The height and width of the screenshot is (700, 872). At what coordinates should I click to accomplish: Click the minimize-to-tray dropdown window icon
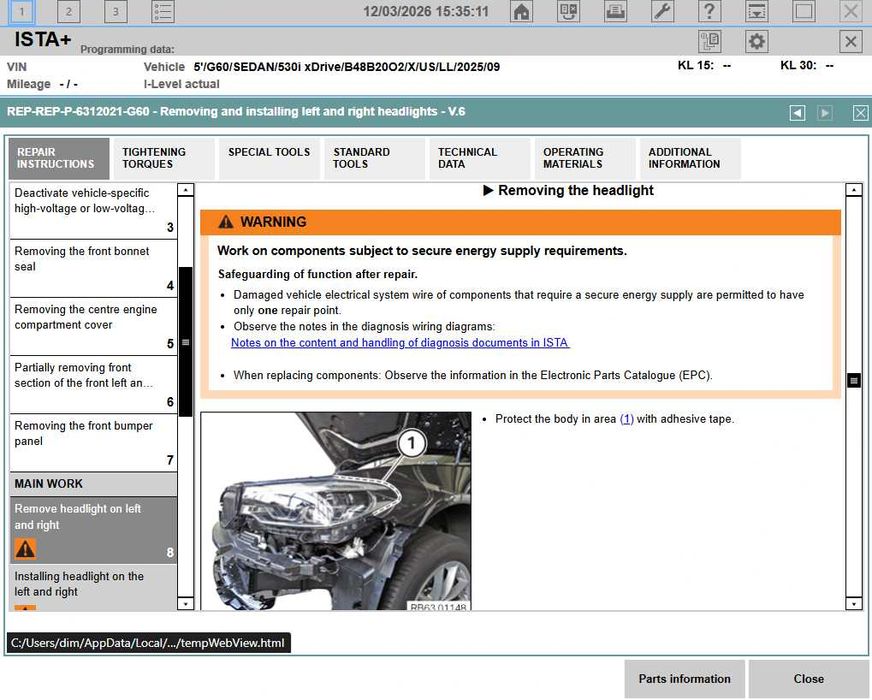[757, 12]
